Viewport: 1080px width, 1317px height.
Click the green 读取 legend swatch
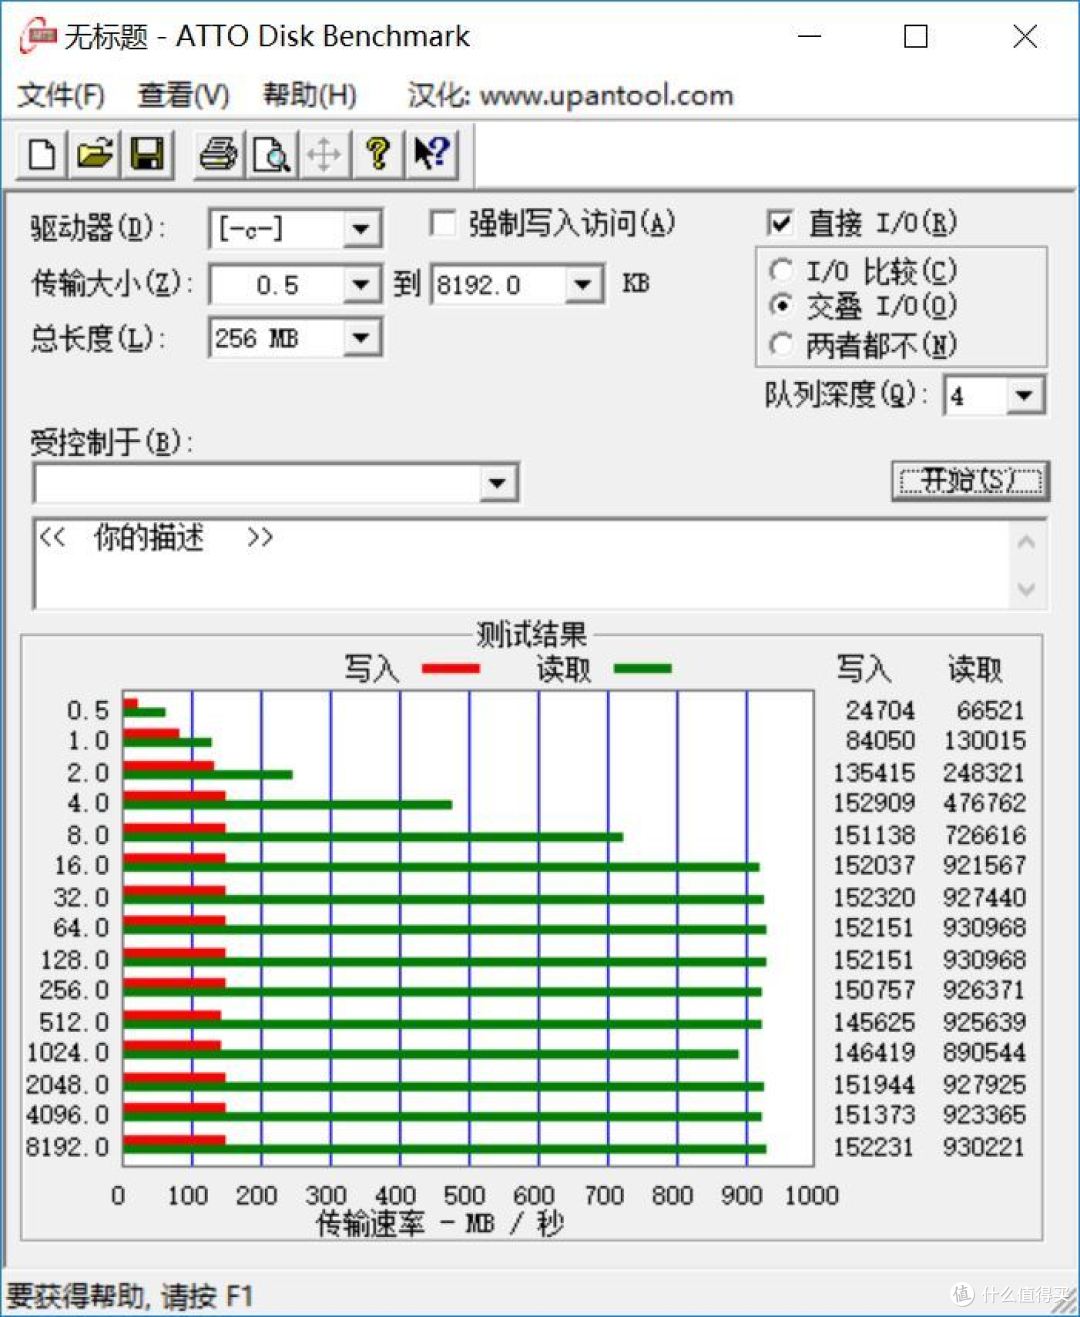click(x=642, y=668)
